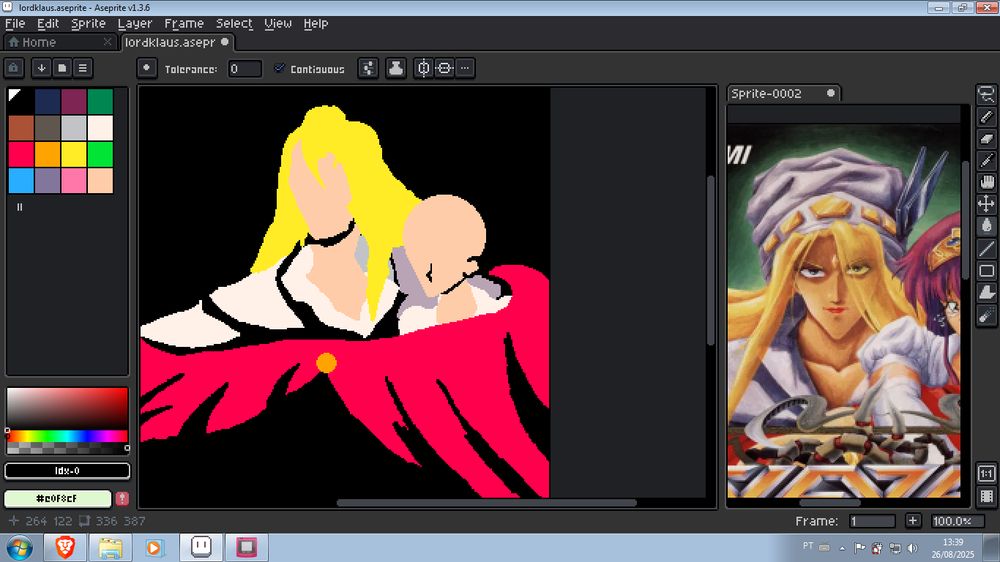Toggle the Contiguous checkbox
Image resolution: width=1000 pixels, height=562 pixels.
[279, 68]
